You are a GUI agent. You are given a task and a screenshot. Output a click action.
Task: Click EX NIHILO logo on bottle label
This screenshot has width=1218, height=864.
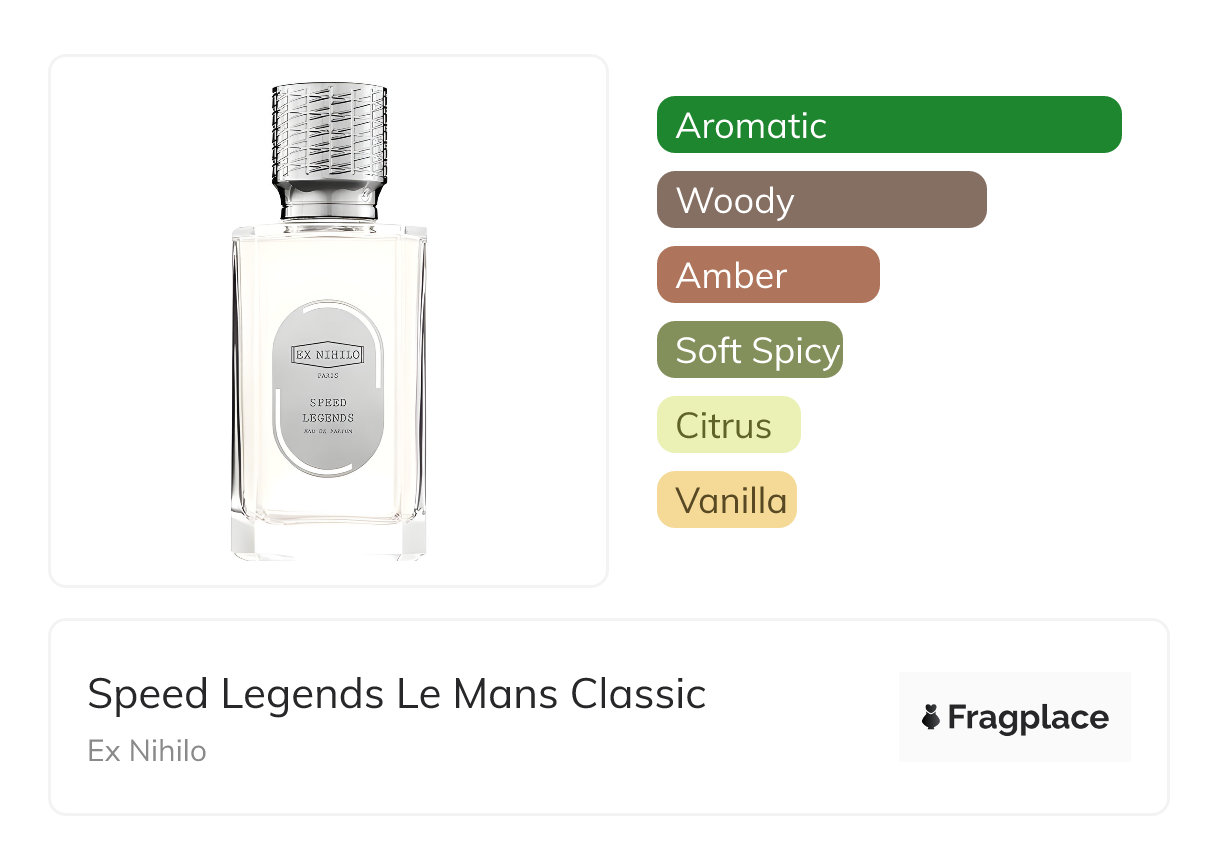[328, 354]
